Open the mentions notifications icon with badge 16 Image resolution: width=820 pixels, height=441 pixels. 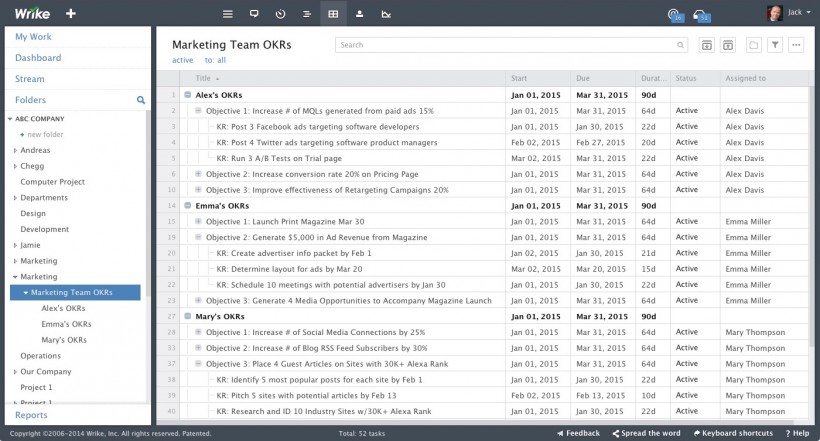pos(675,15)
